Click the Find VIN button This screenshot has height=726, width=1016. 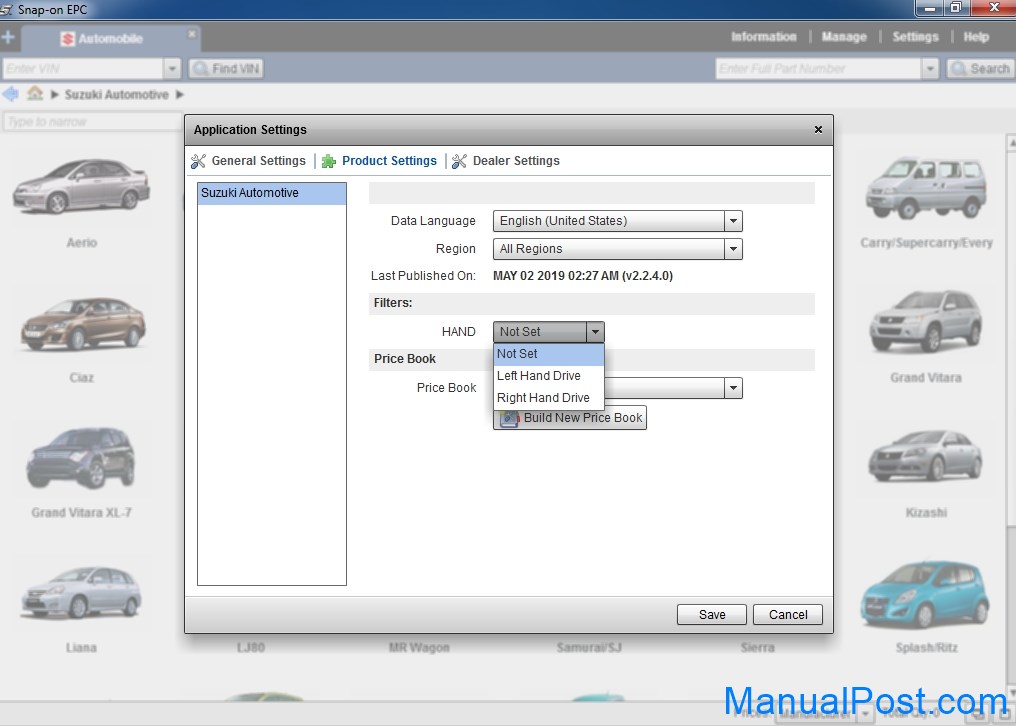click(x=225, y=69)
